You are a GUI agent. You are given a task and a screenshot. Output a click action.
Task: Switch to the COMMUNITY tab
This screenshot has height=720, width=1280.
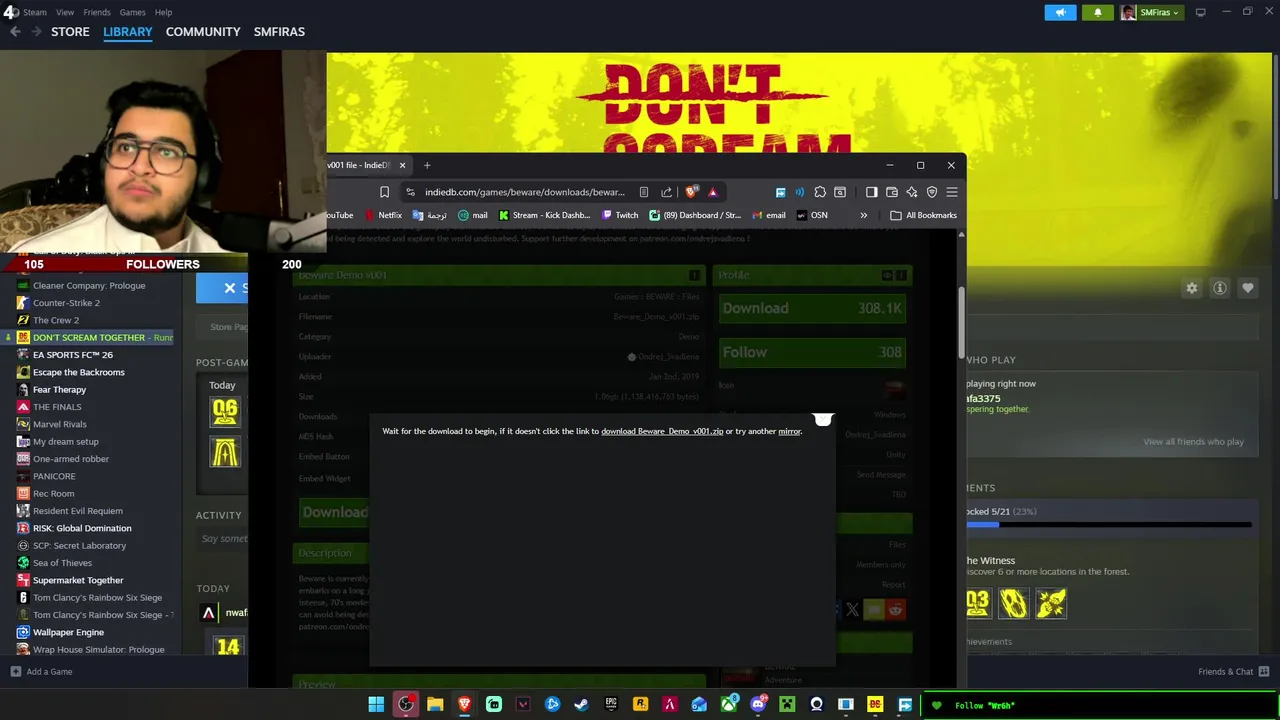click(203, 32)
